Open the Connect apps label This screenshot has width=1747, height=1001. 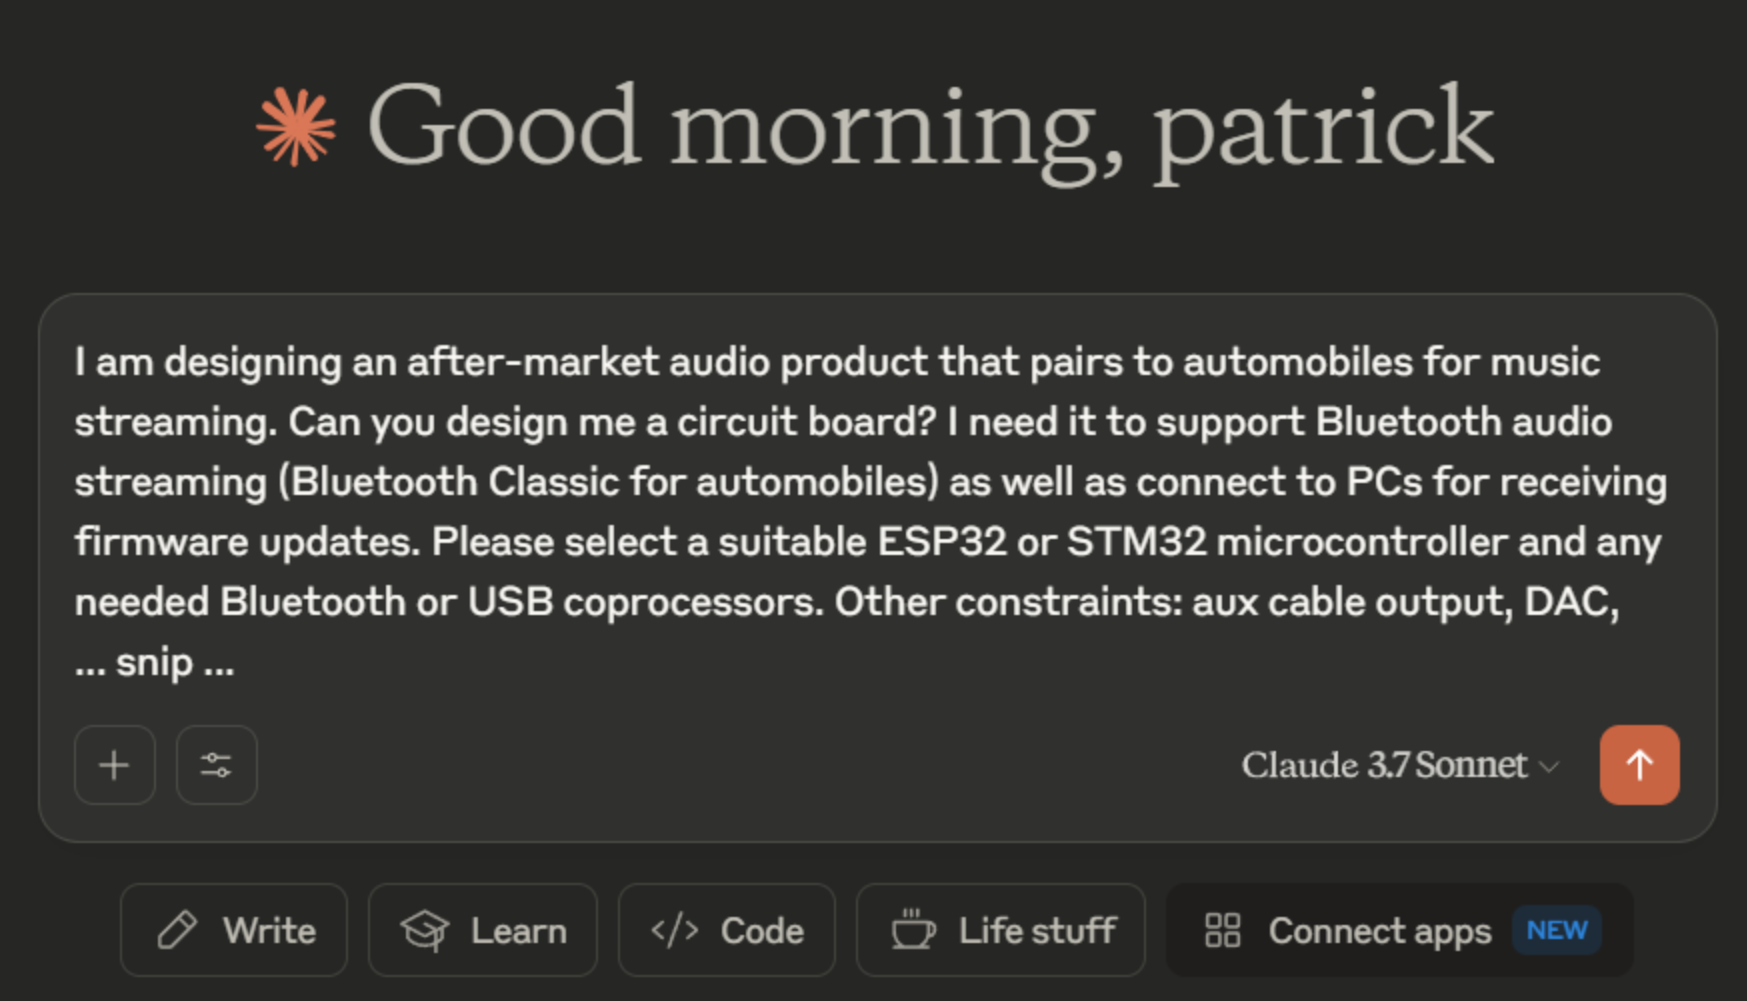pos(1379,930)
